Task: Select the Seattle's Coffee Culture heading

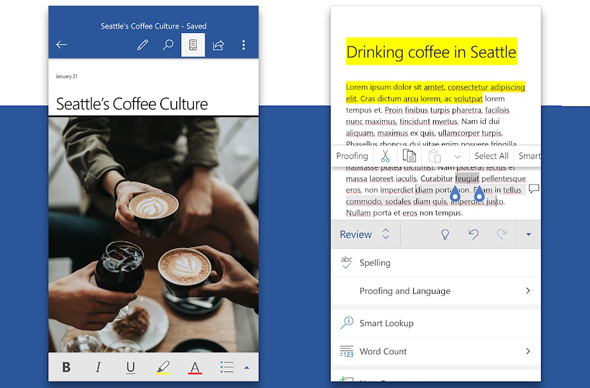Action: (132, 104)
